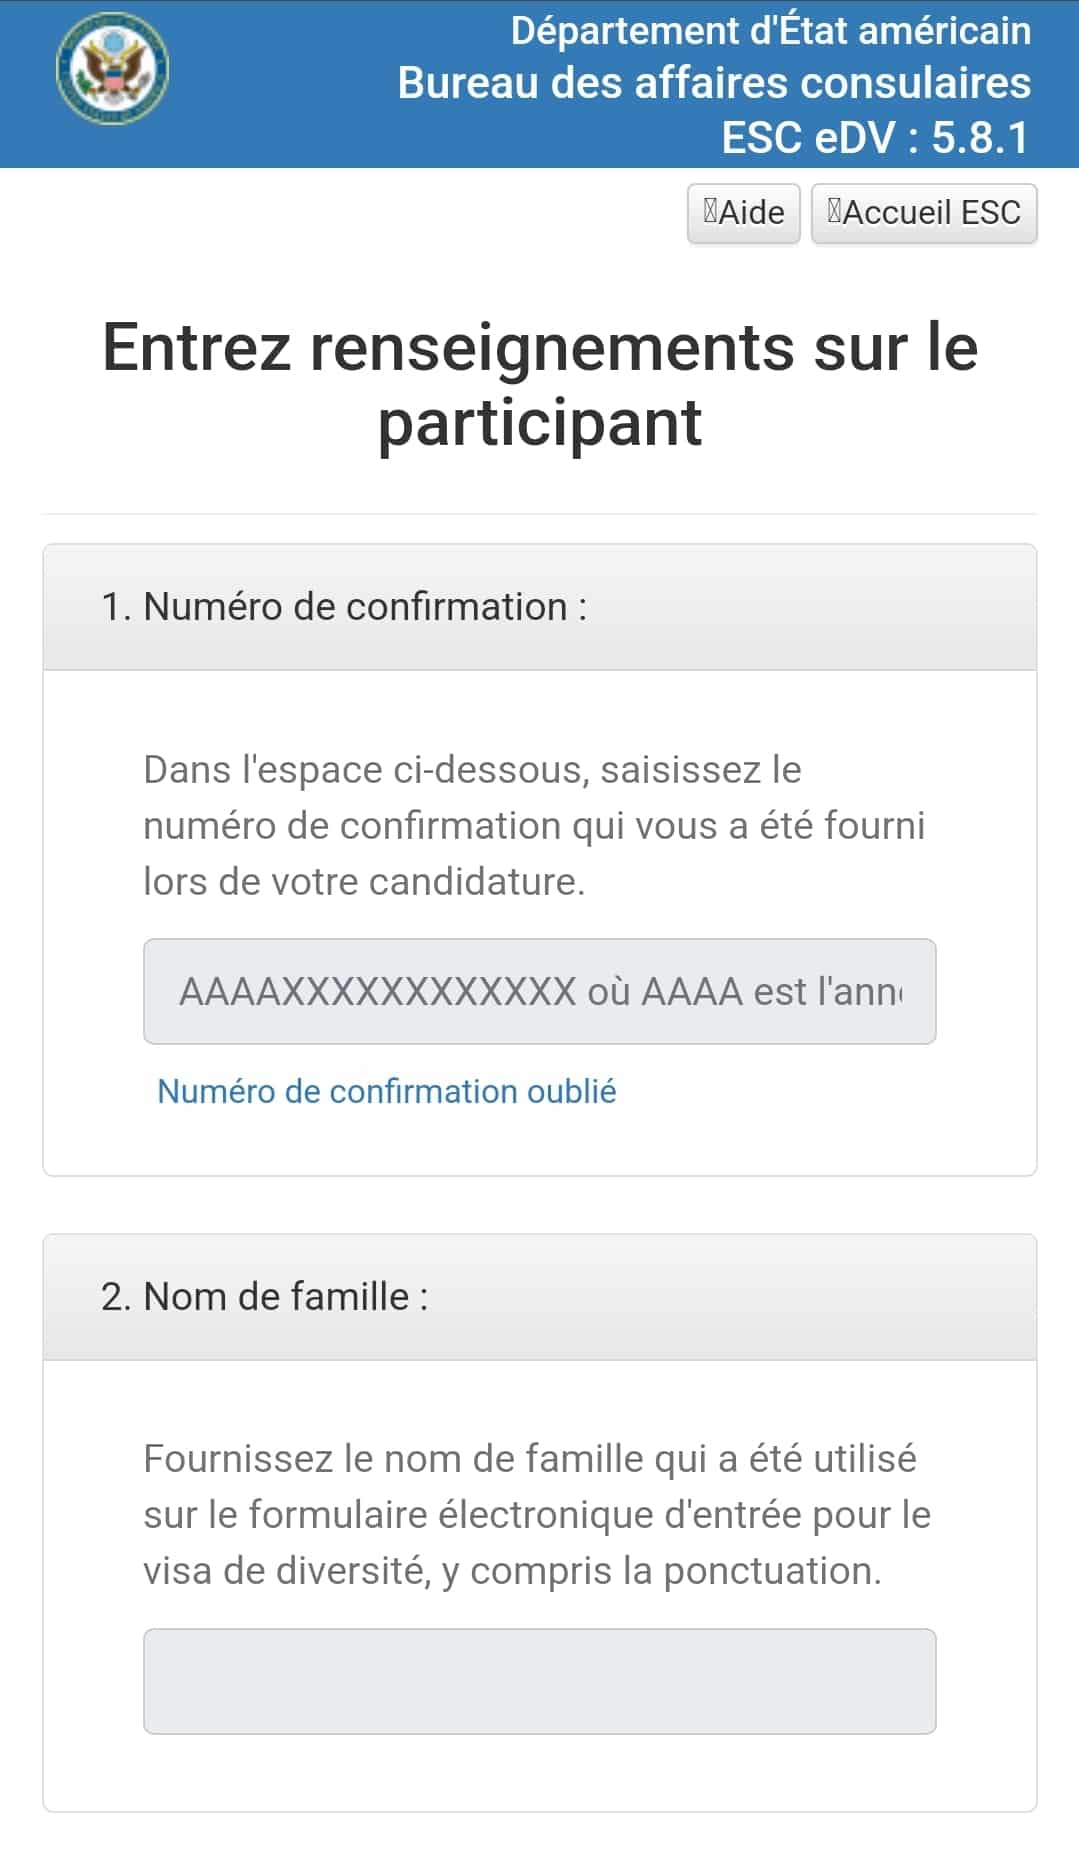The width and height of the screenshot is (1079, 1860).
Task: Click the icon glyph on the Aide button
Action: tap(710, 211)
